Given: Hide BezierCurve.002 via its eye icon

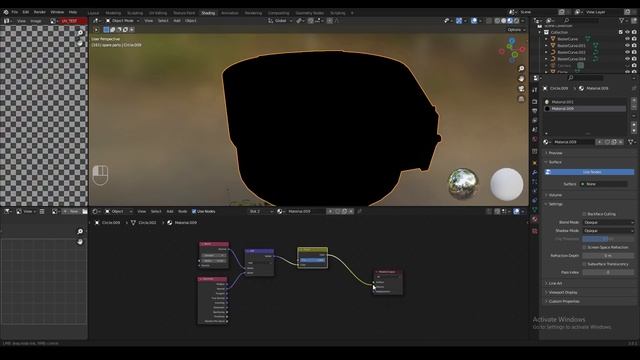Looking at the screenshot, I should point(627,52).
